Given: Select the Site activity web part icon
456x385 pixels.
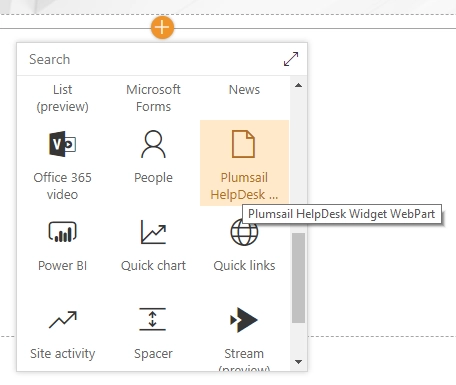Looking at the screenshot, I should (x=63, y=320).
